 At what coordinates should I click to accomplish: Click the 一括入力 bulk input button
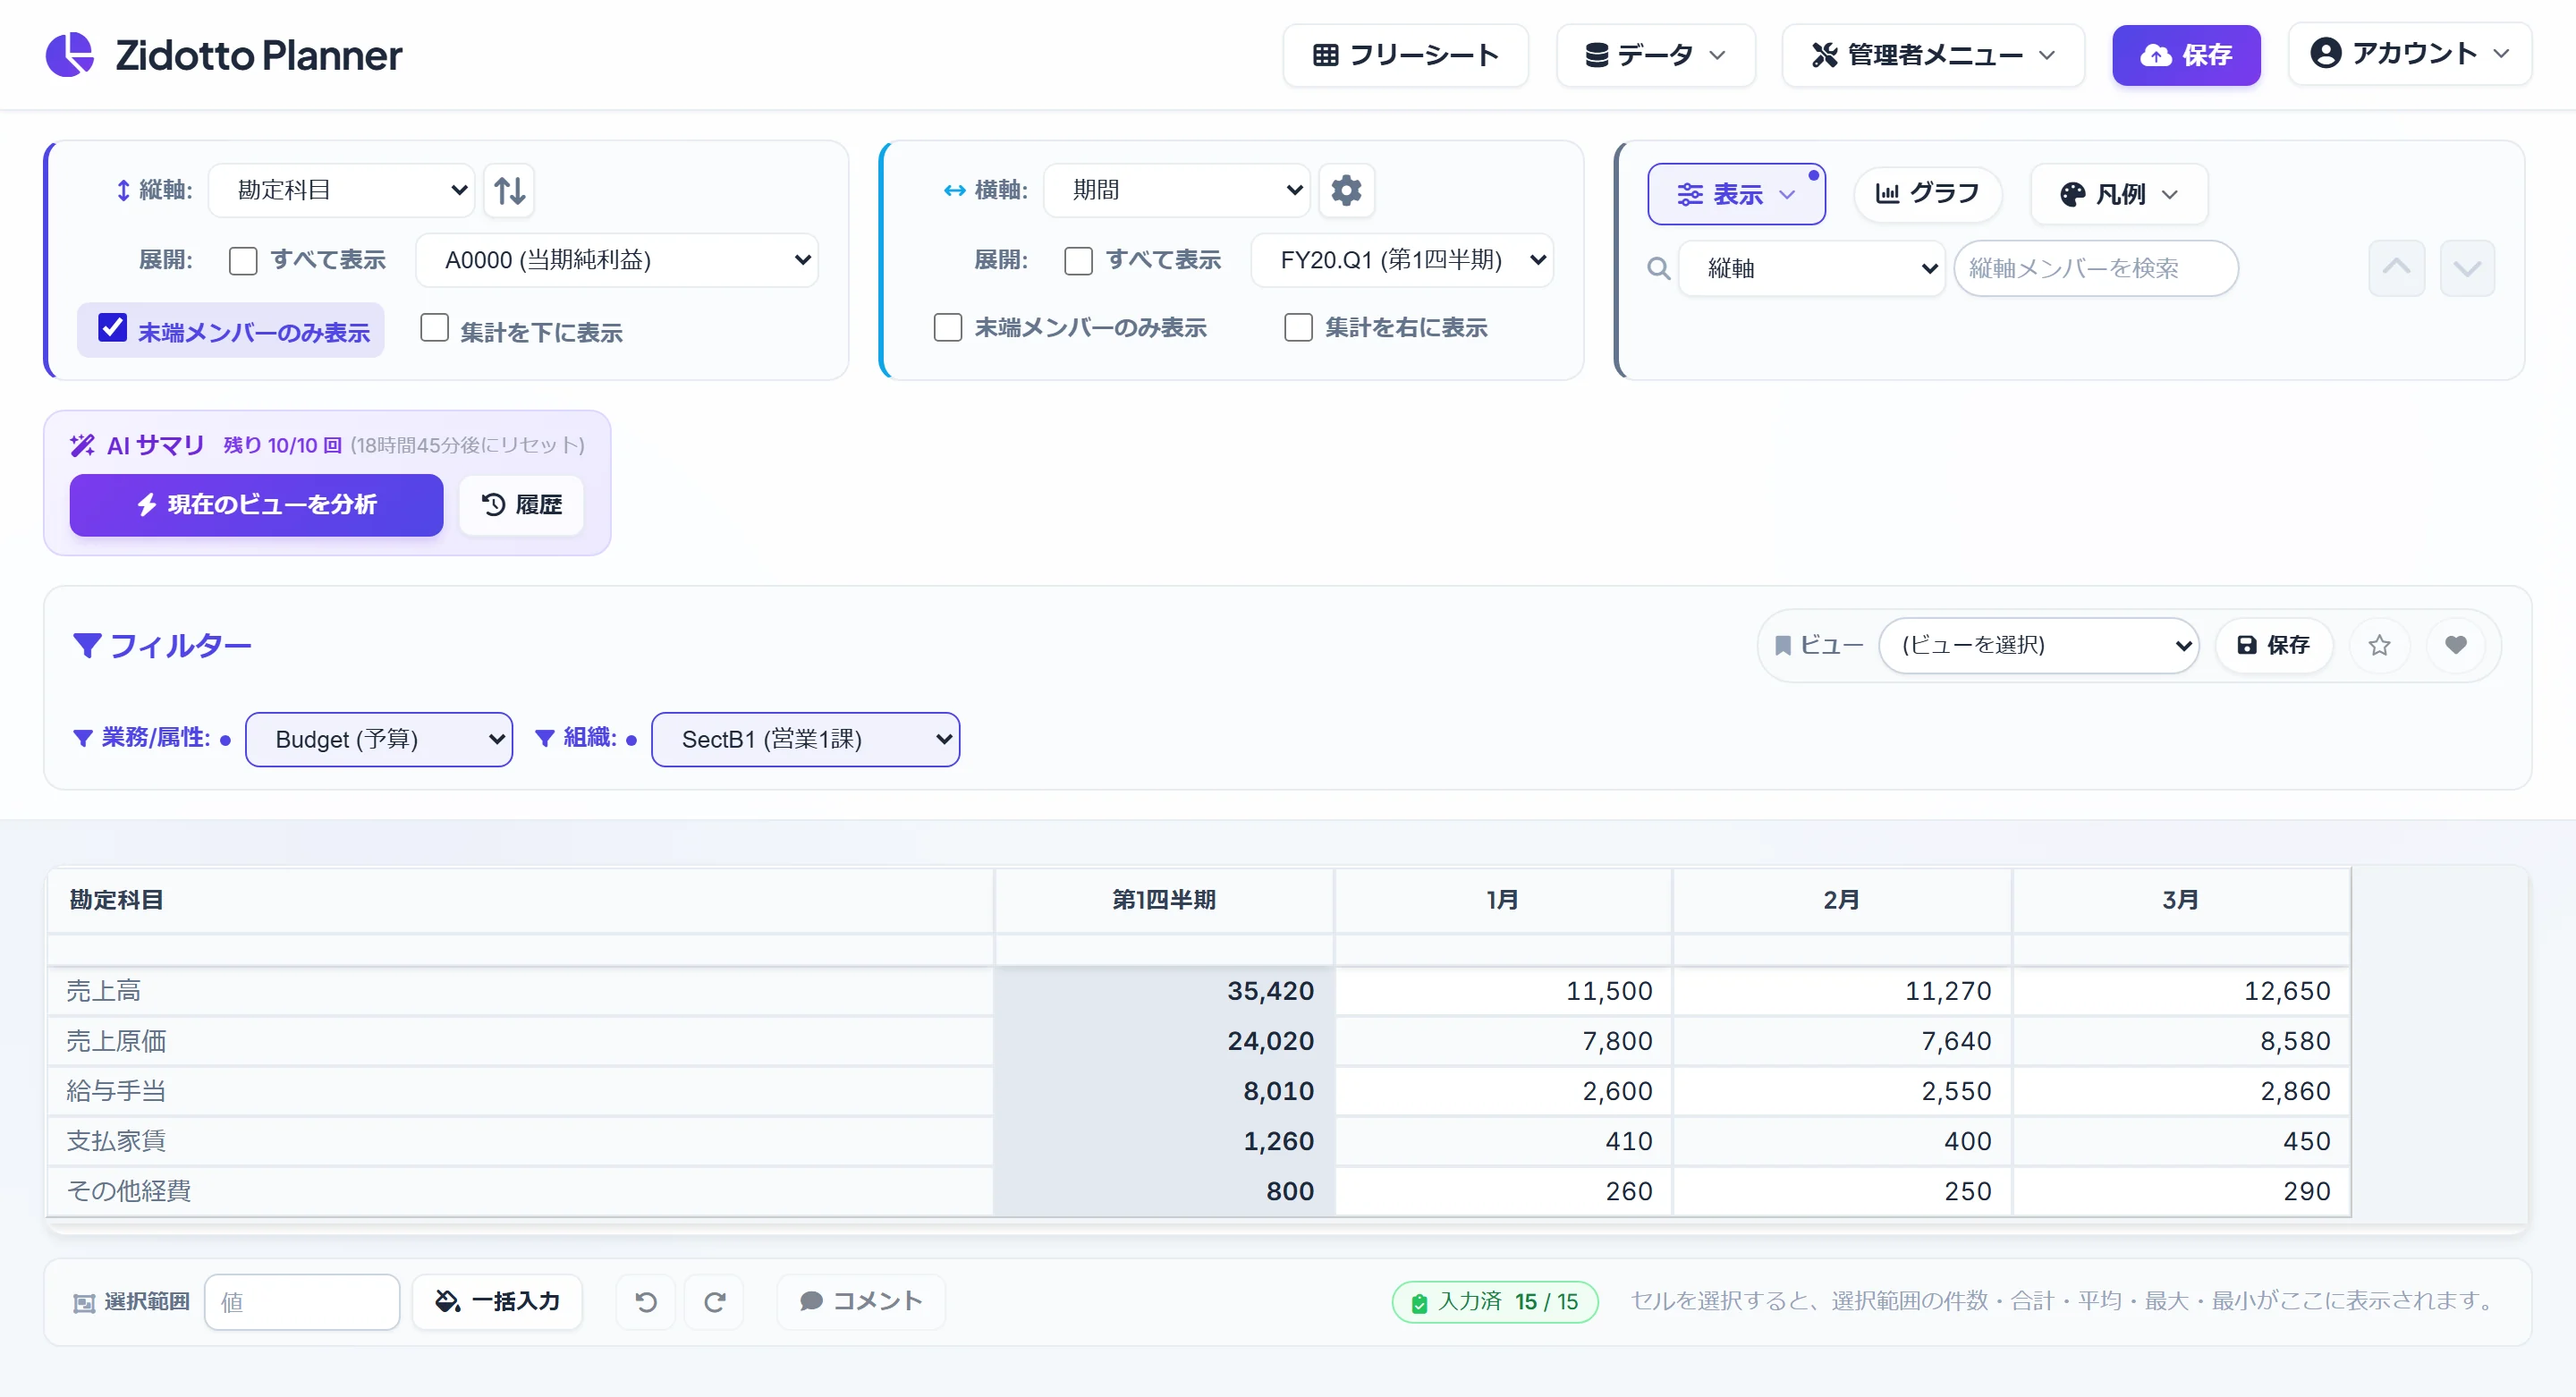pyautogui.click(x=497, y=1301)
